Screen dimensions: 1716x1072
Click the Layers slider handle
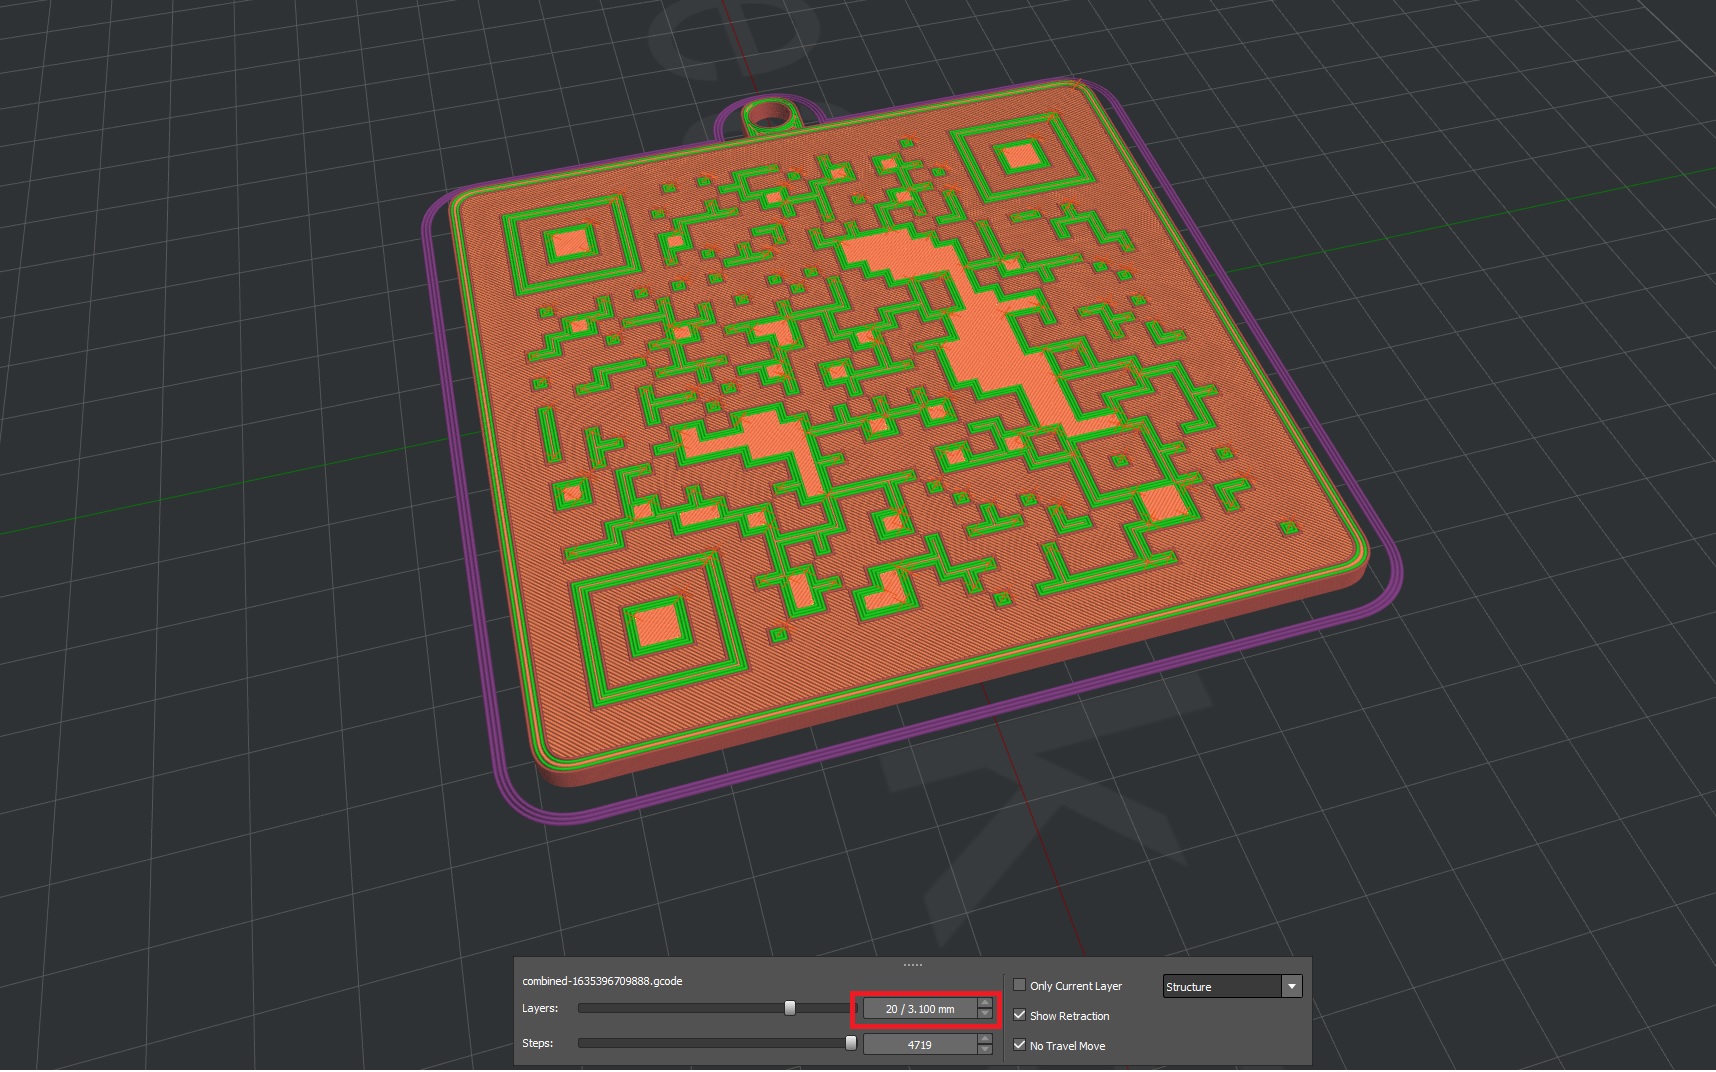tap(790, 1008)
